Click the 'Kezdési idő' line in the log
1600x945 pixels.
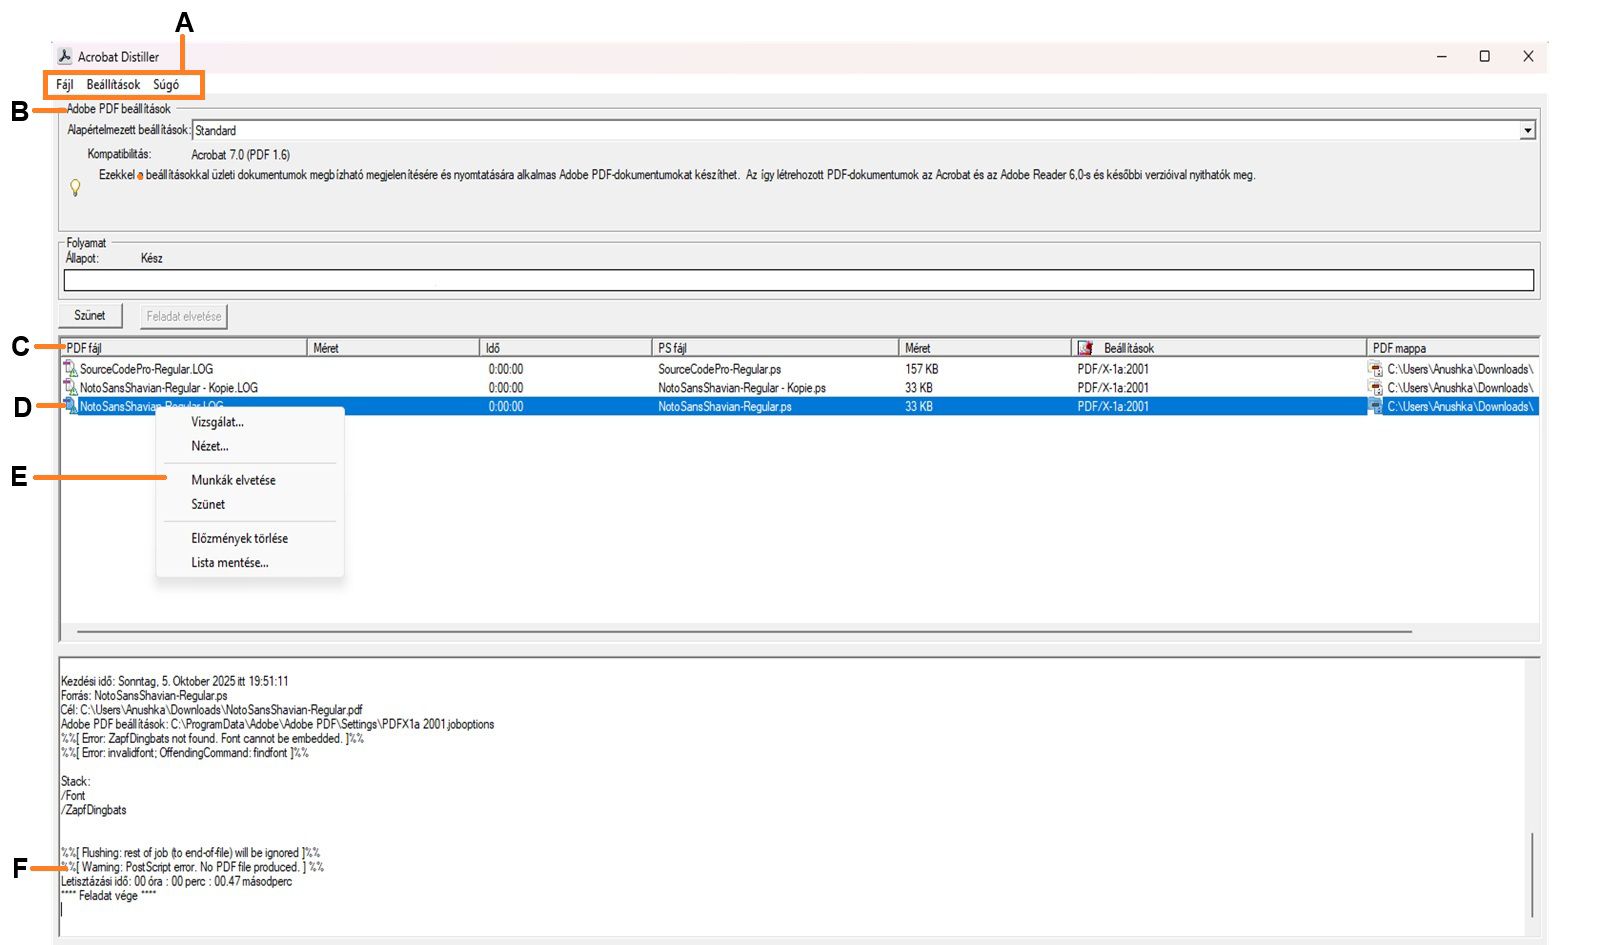coord(174,681)
